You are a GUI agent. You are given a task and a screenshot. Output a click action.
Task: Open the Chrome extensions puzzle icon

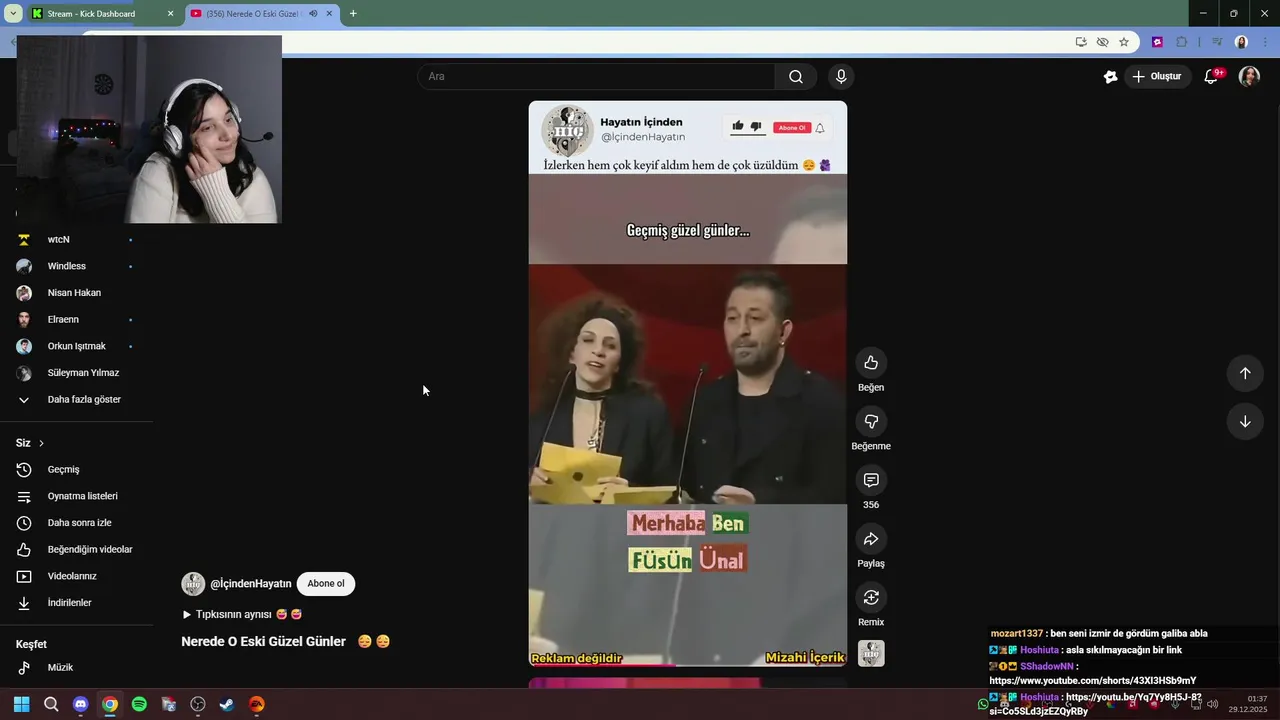click(1182, 42)
